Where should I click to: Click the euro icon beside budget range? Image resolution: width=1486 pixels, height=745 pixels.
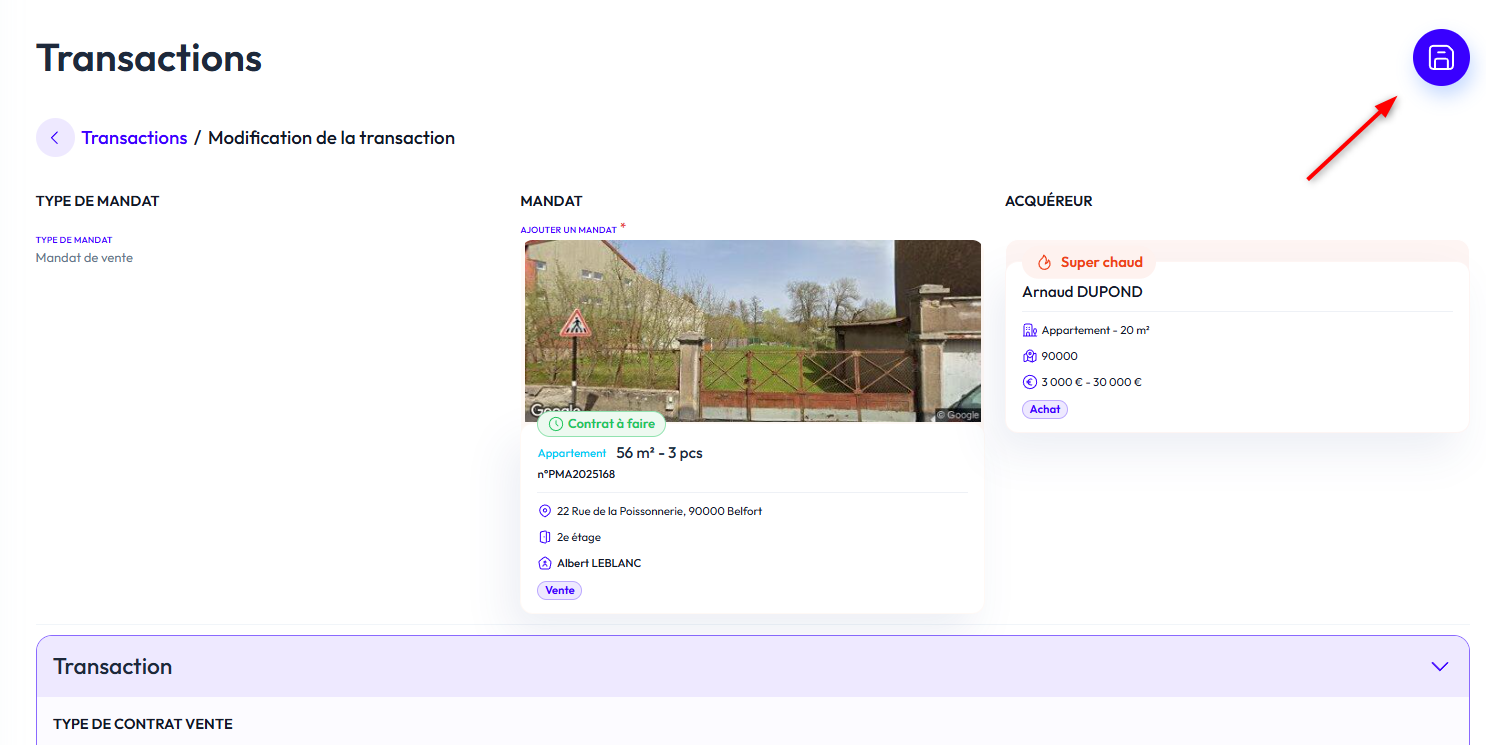point(1029,382)
